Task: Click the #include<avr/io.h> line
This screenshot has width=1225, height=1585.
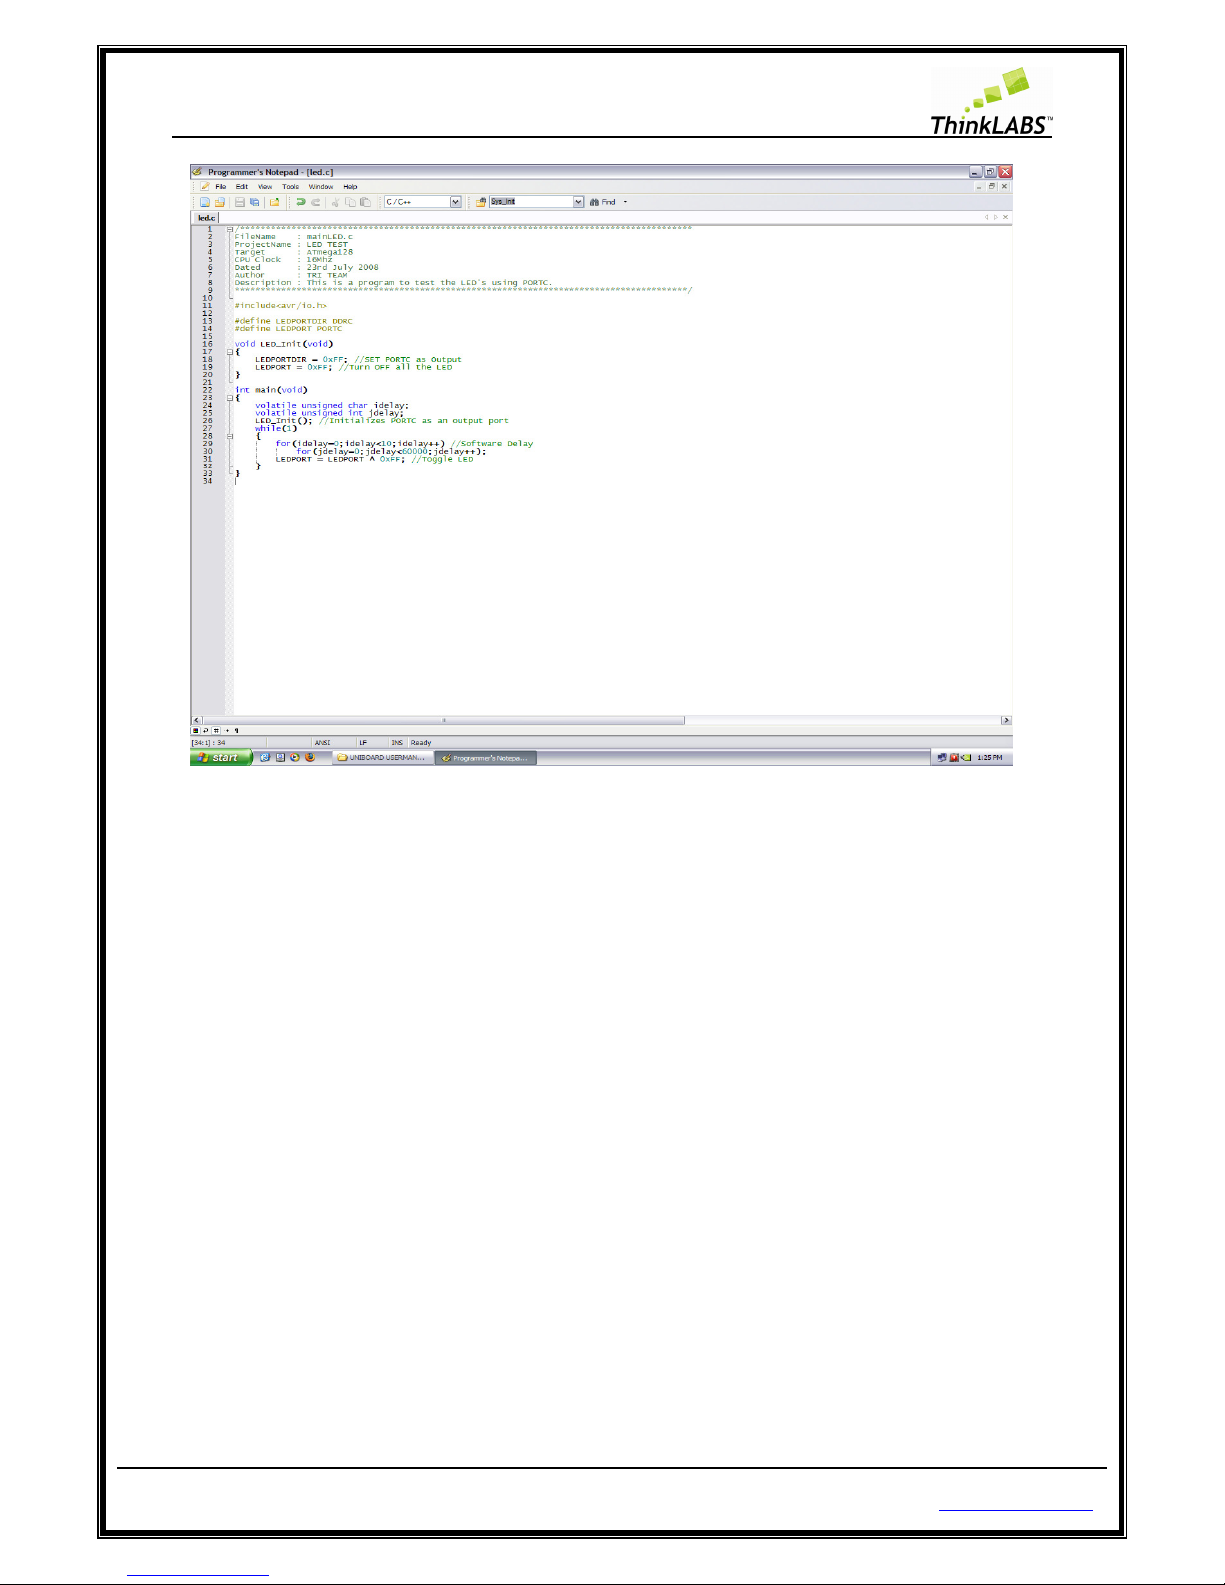Action: click(281, 306)
